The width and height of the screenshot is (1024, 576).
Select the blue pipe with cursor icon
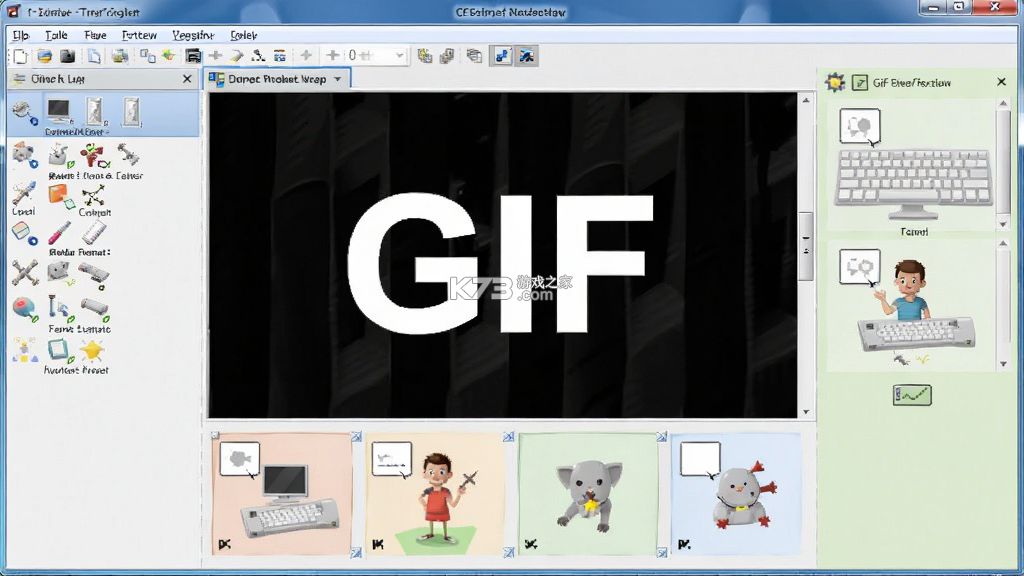tap(60, 308)
